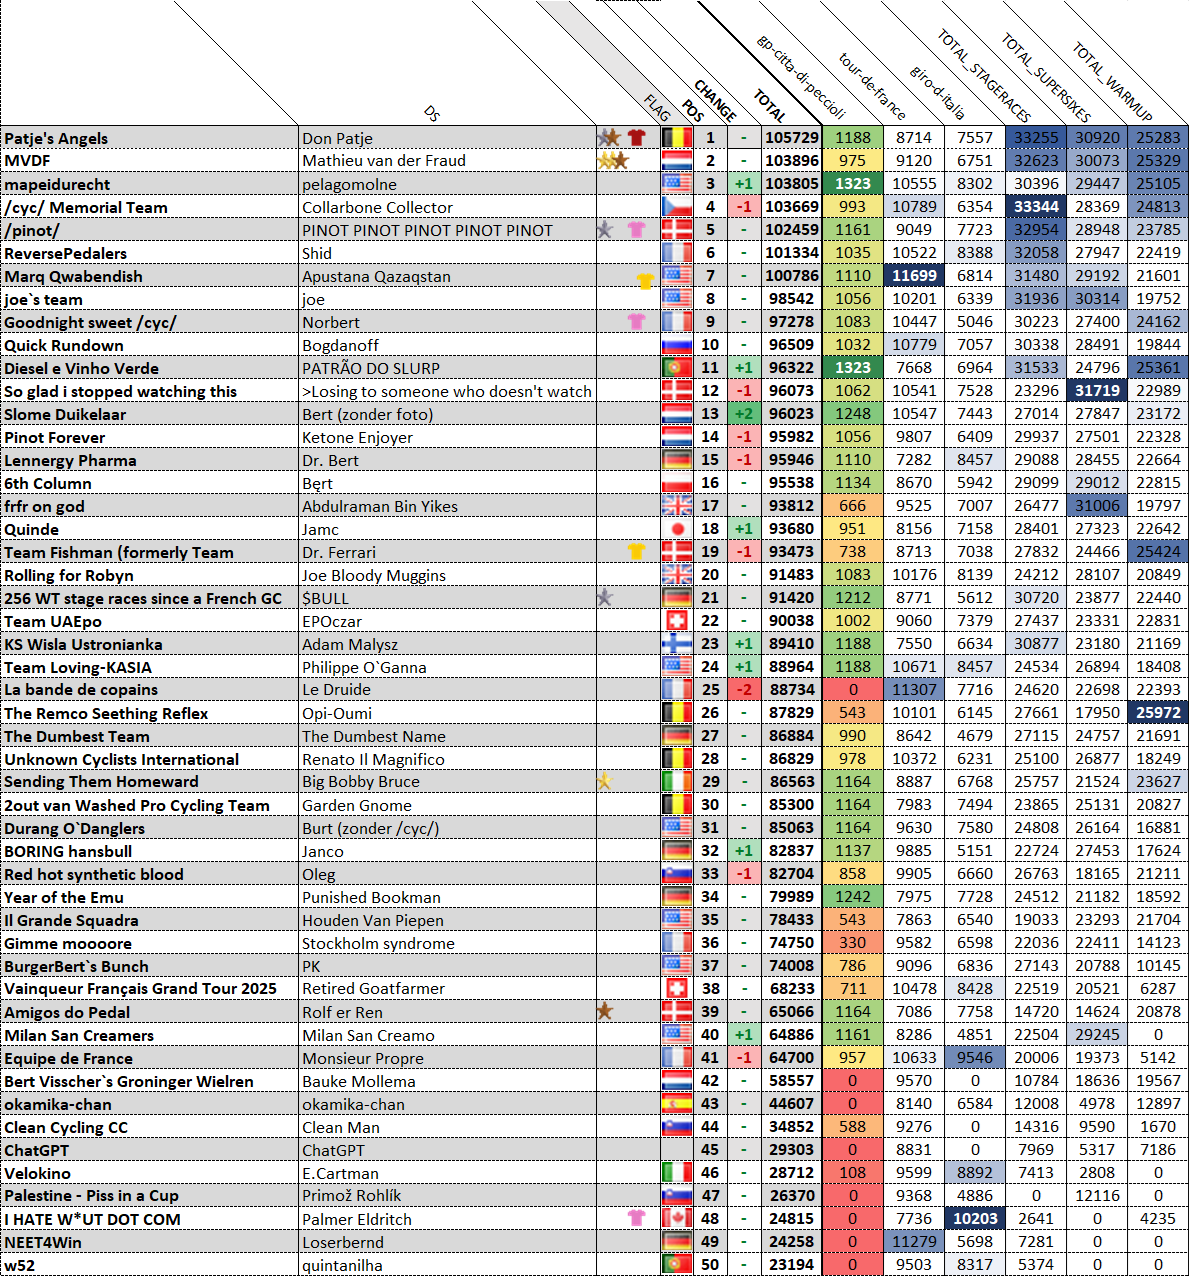Select the red -2 change cell for La bande de copains

click(x=743, y=690)
